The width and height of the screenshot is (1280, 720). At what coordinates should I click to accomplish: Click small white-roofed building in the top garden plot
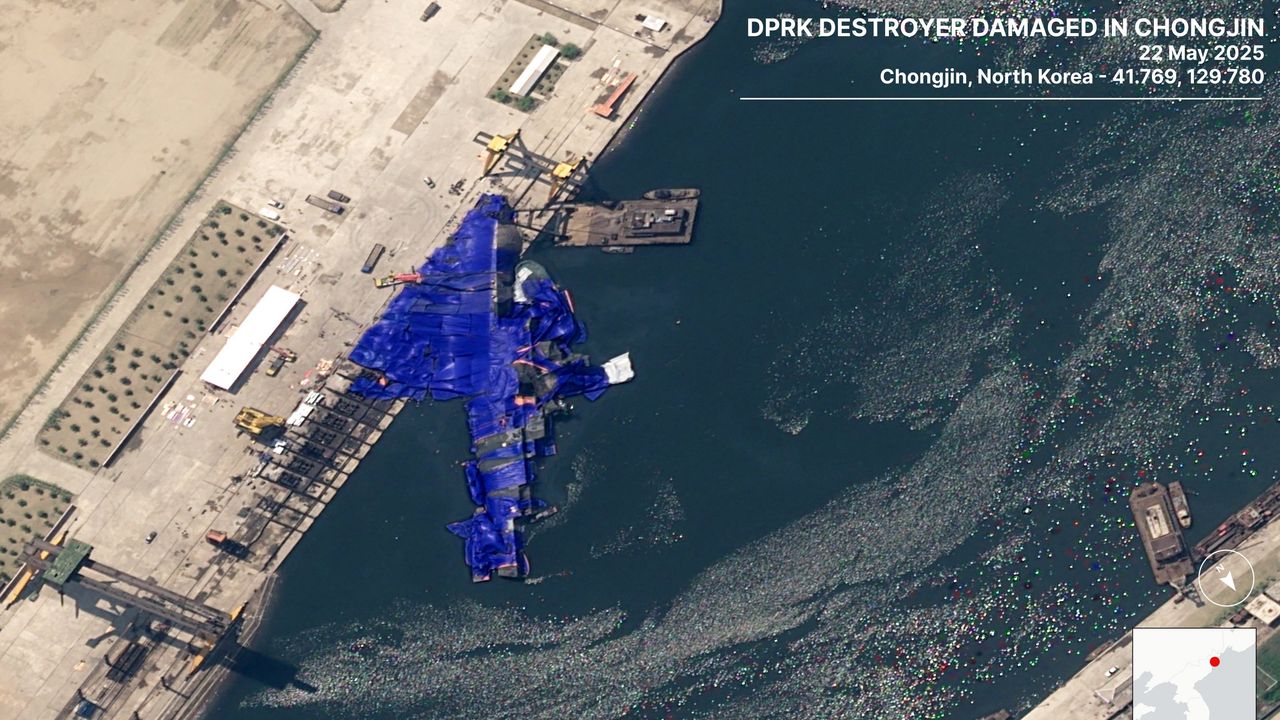click(534, 70)
